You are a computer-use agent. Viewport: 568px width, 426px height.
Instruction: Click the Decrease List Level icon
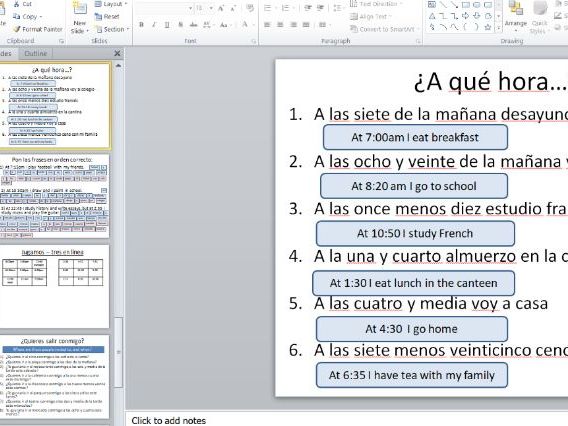[308, 8]
